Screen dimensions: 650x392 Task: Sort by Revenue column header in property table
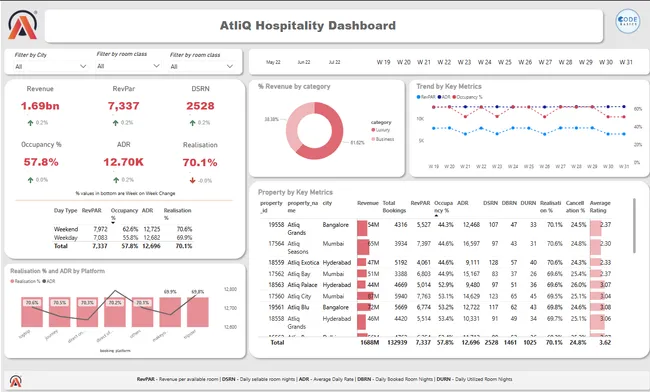(368, 203)
